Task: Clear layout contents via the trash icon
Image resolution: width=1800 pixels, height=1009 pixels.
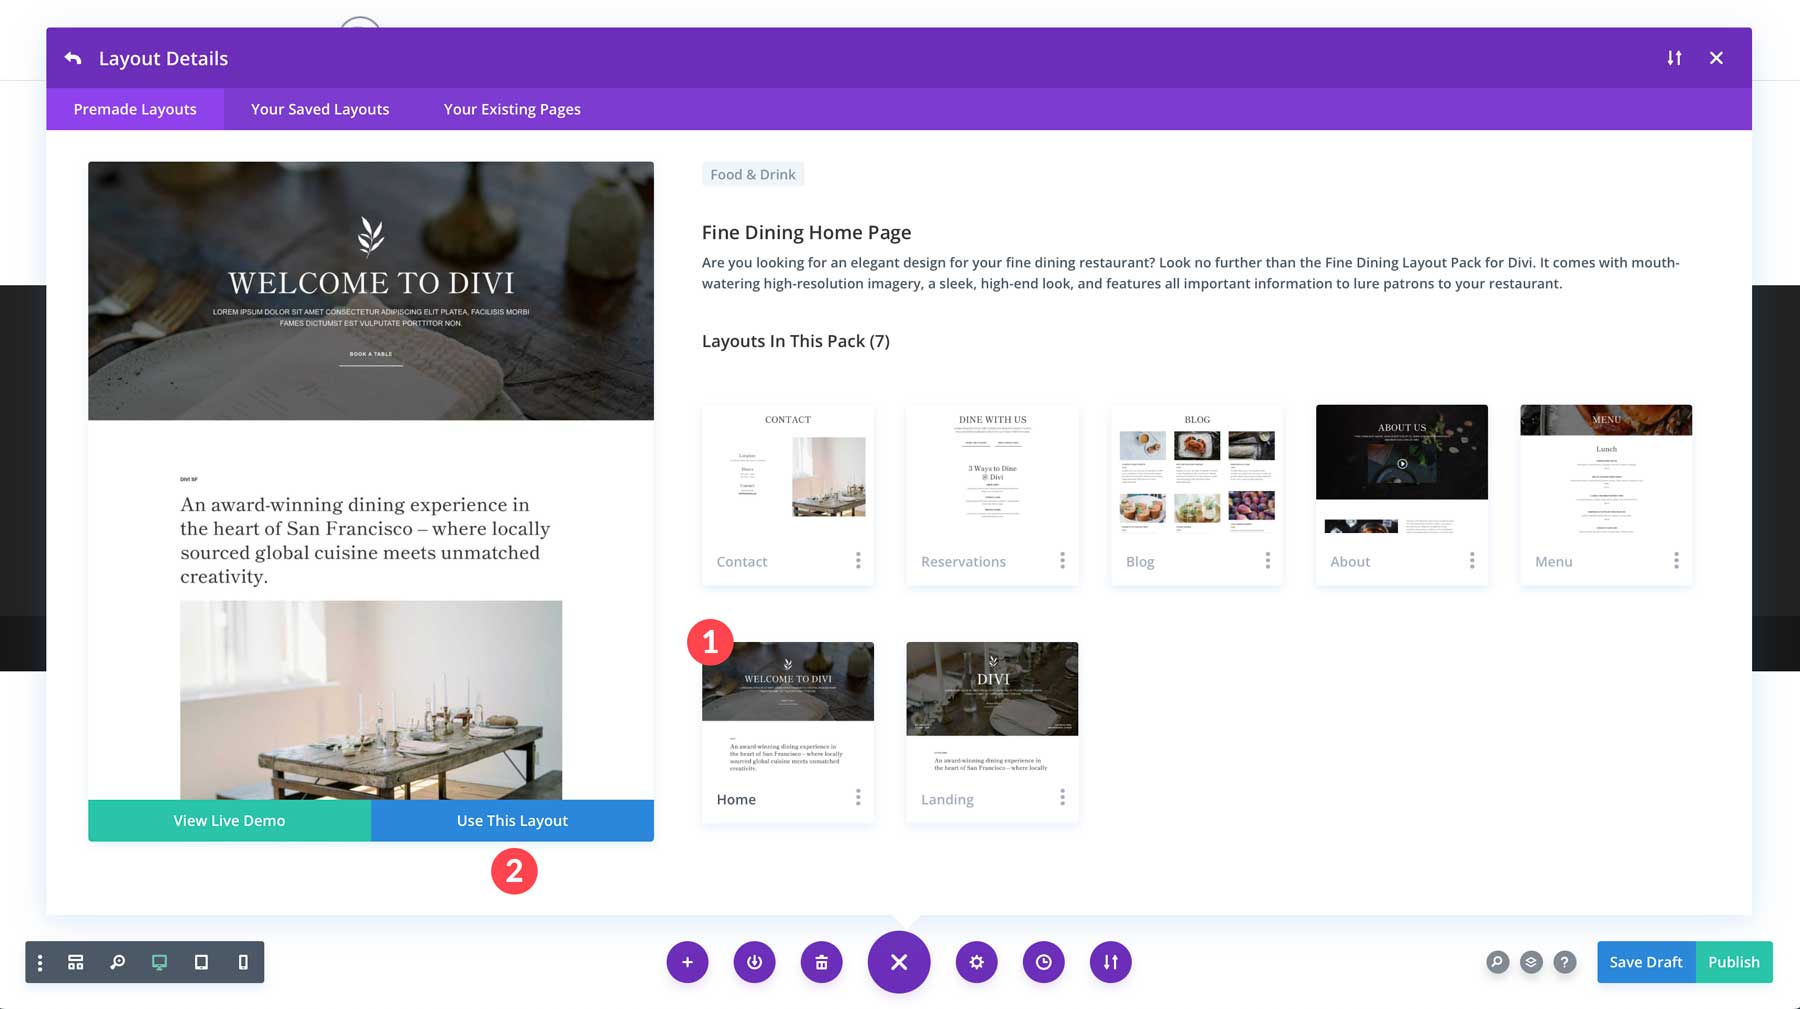Action: click(821, 962)
